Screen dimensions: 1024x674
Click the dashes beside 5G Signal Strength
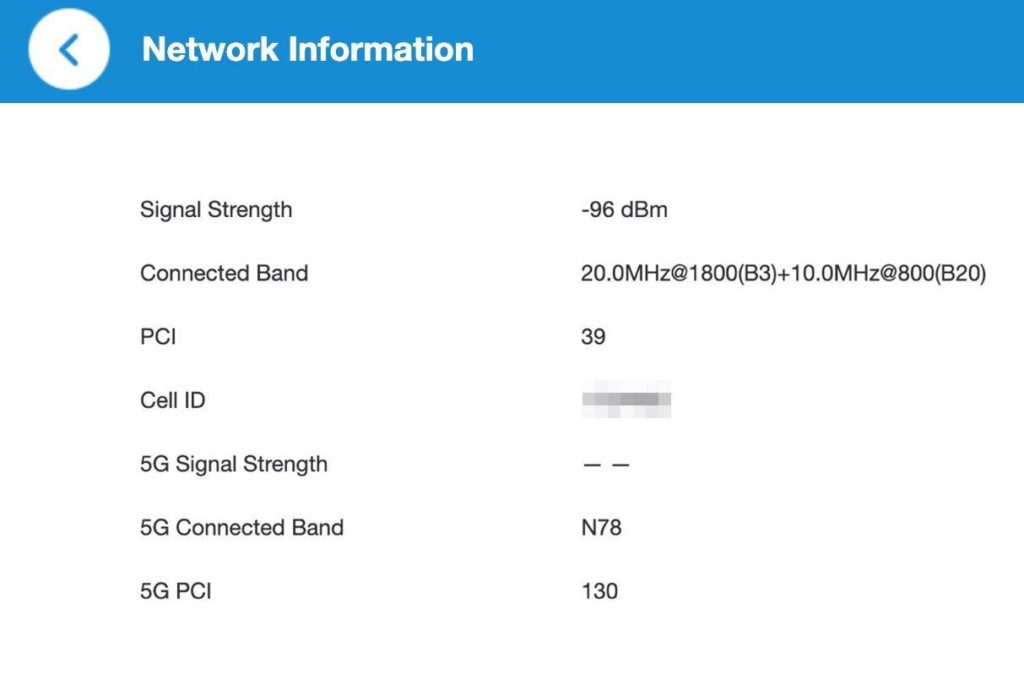coord(606,465)
